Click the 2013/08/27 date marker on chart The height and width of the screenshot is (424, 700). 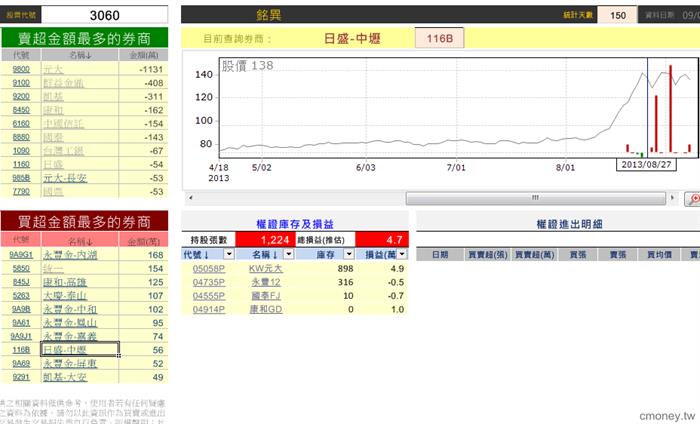(646, 165)
